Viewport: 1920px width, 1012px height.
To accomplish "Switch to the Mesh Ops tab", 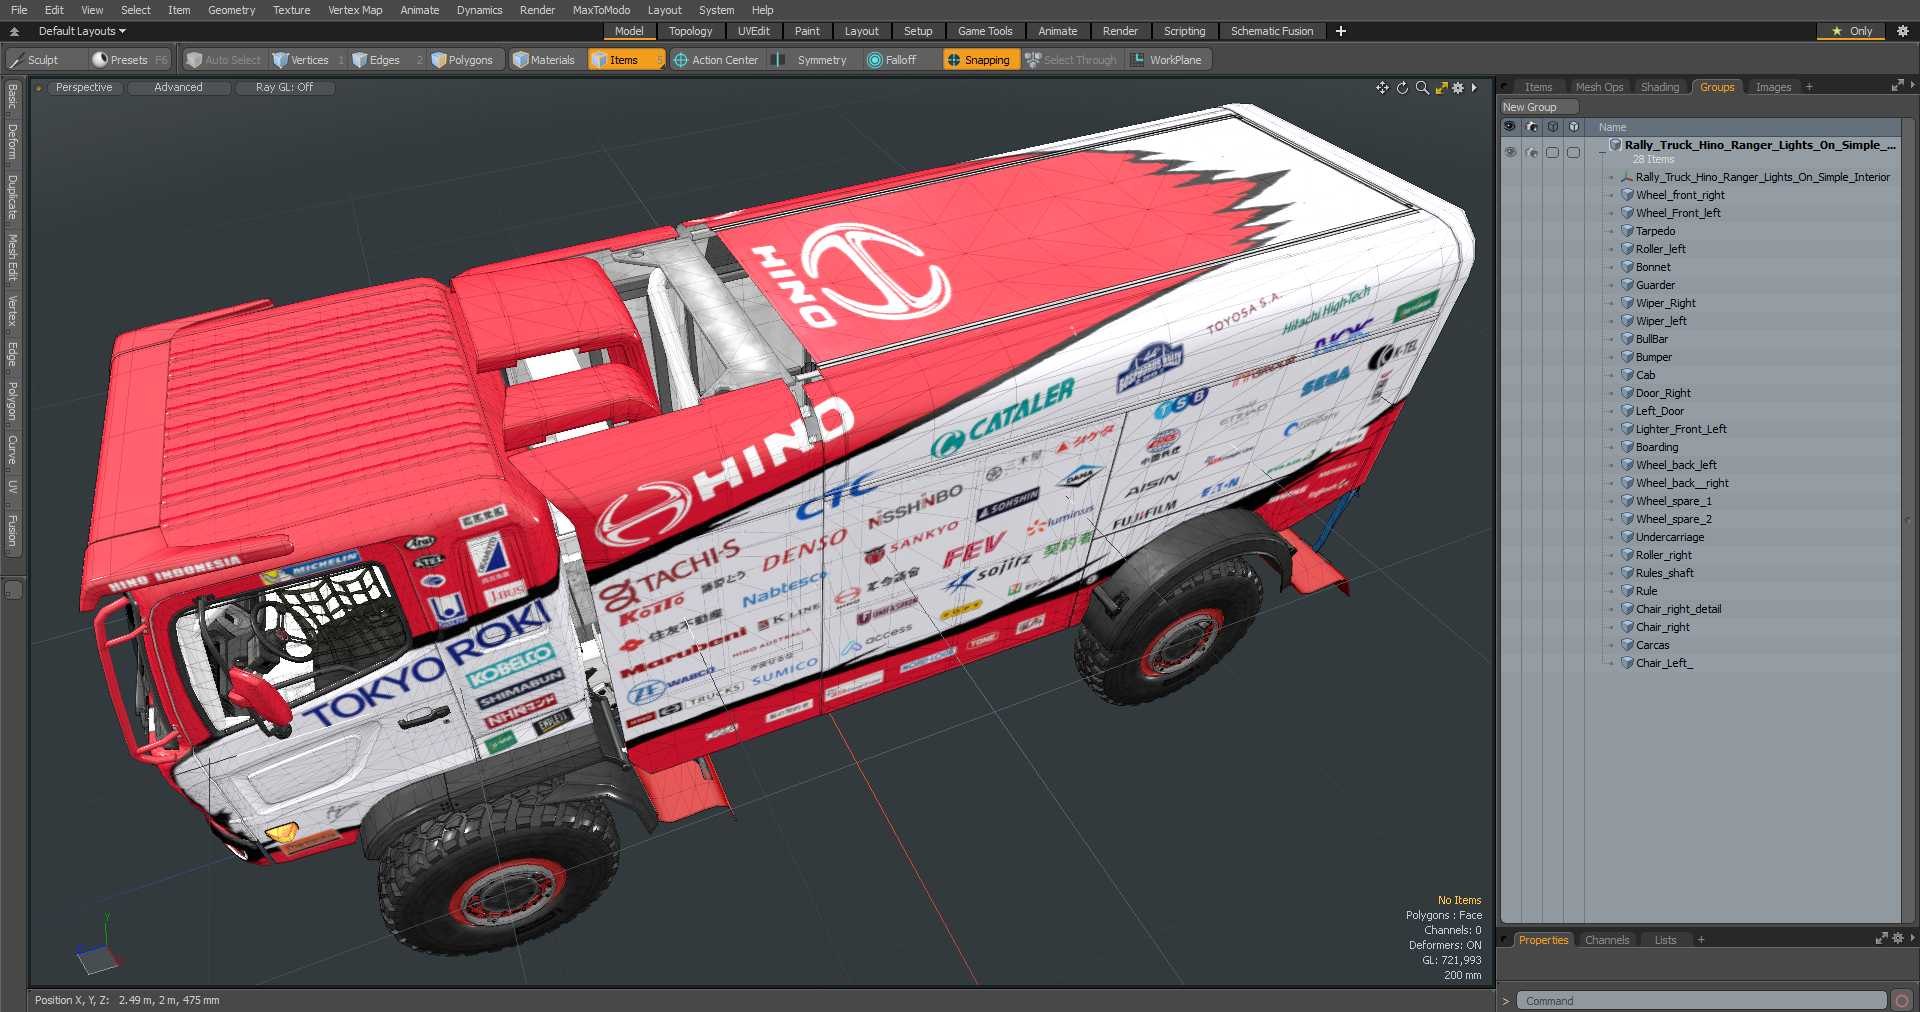I will (1599, 87).
